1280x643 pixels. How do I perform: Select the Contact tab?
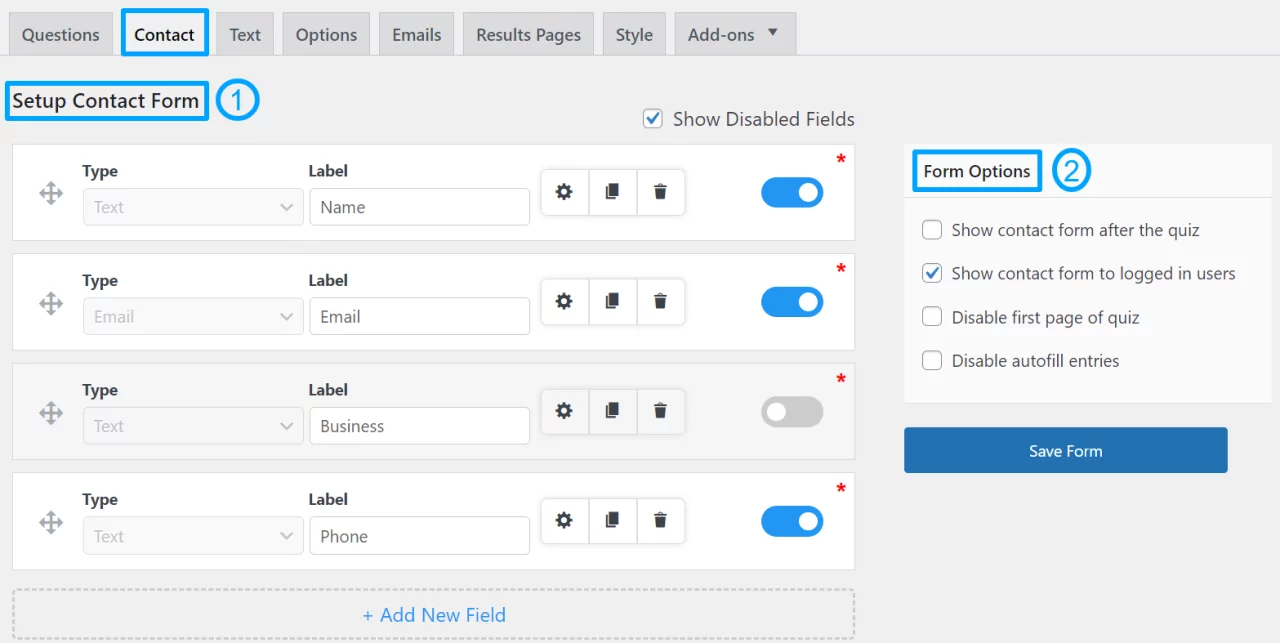point(165,34)
